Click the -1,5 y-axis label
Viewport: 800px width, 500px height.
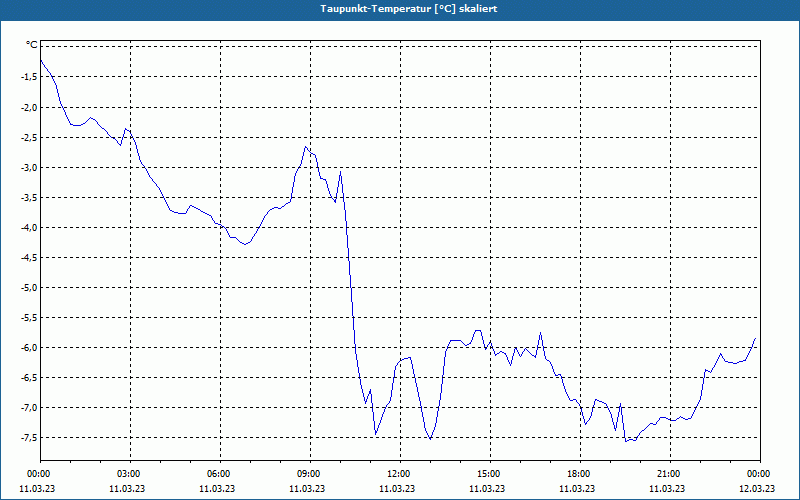coord(29,77)
